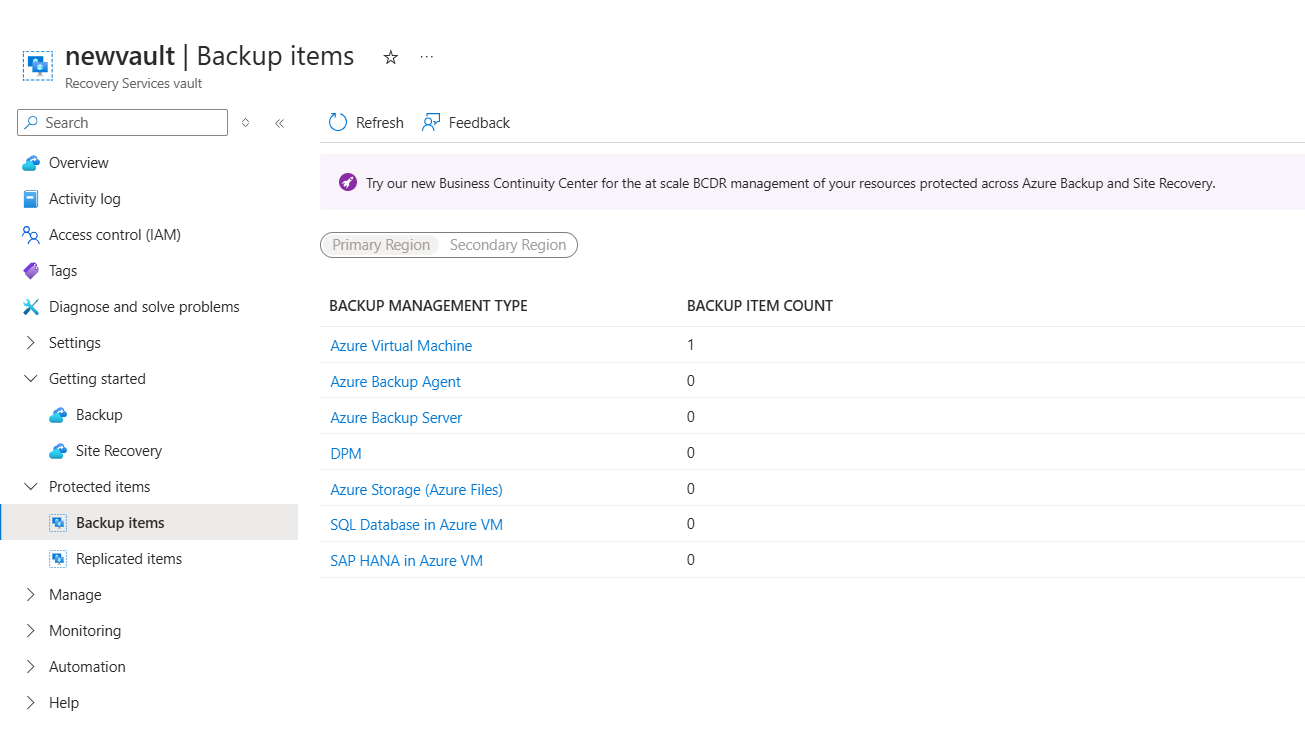Click count 0 in SQL Database row
The image size is (1305, 739).
coord(691,524)
